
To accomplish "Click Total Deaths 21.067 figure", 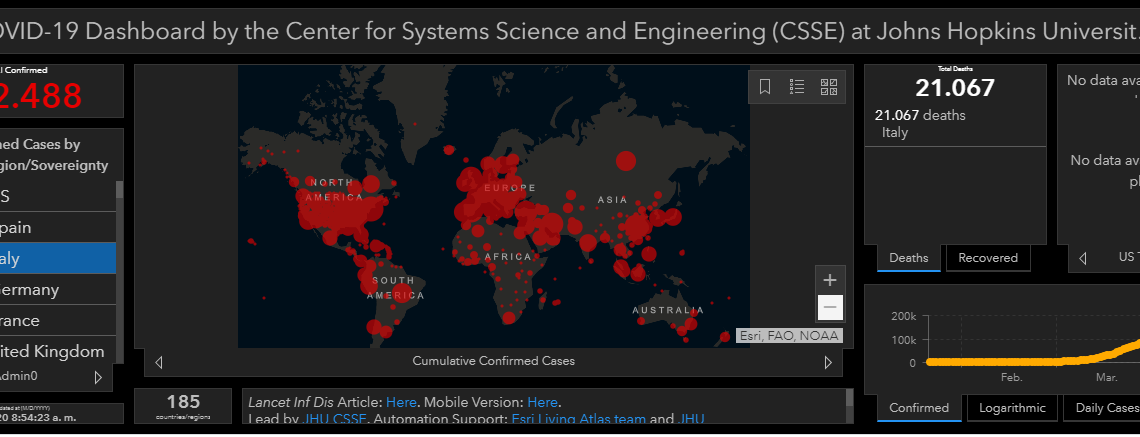I will 955,87.
